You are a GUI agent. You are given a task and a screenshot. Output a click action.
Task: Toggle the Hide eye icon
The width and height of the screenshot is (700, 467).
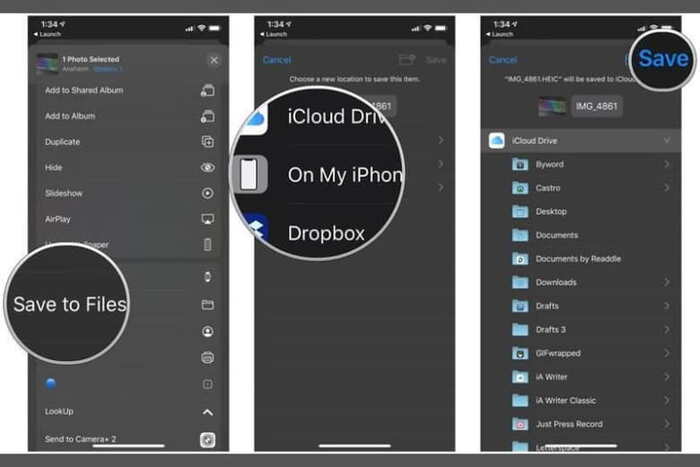[208, 167]
